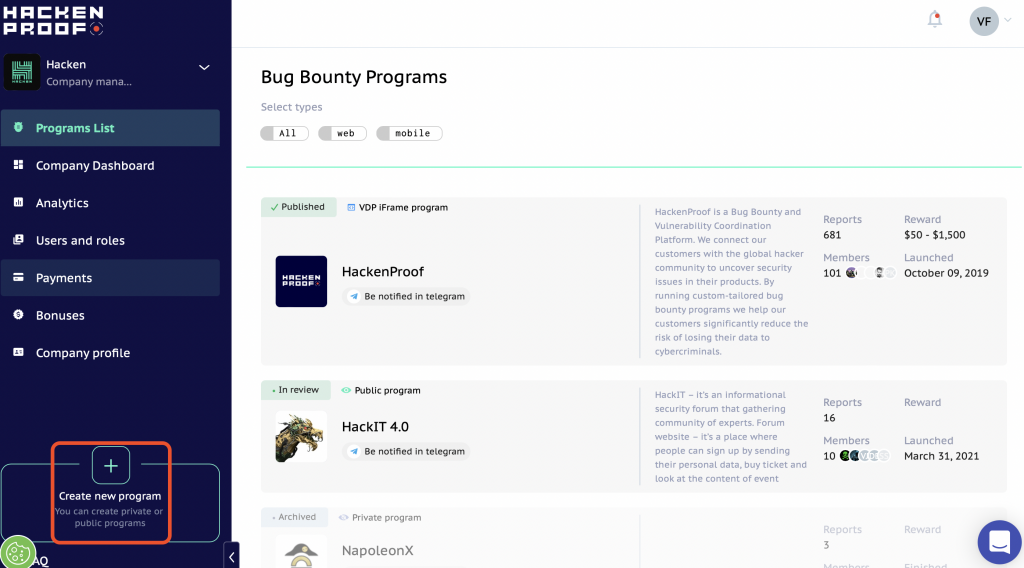1024x568 pixels.
Task: Click the Public program eye icon
Action: pos(346,390)
